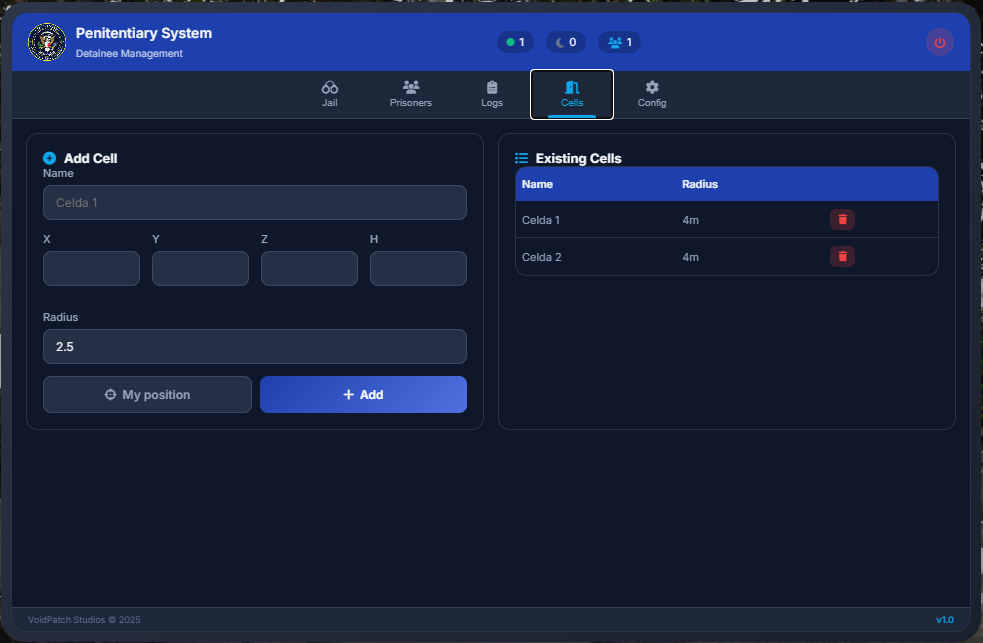Delete Celda 2 using trash icon
This screenshot has height=643, width=983.
842,257
